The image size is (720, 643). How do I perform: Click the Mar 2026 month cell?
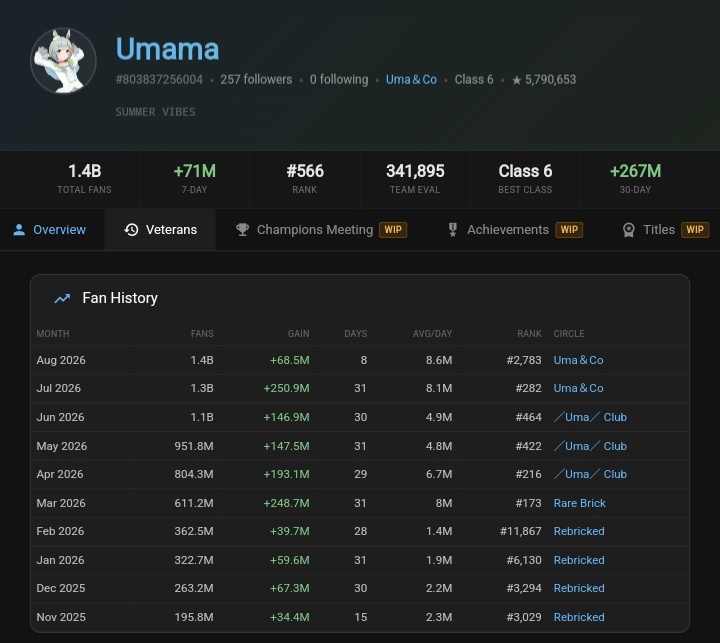61,503
